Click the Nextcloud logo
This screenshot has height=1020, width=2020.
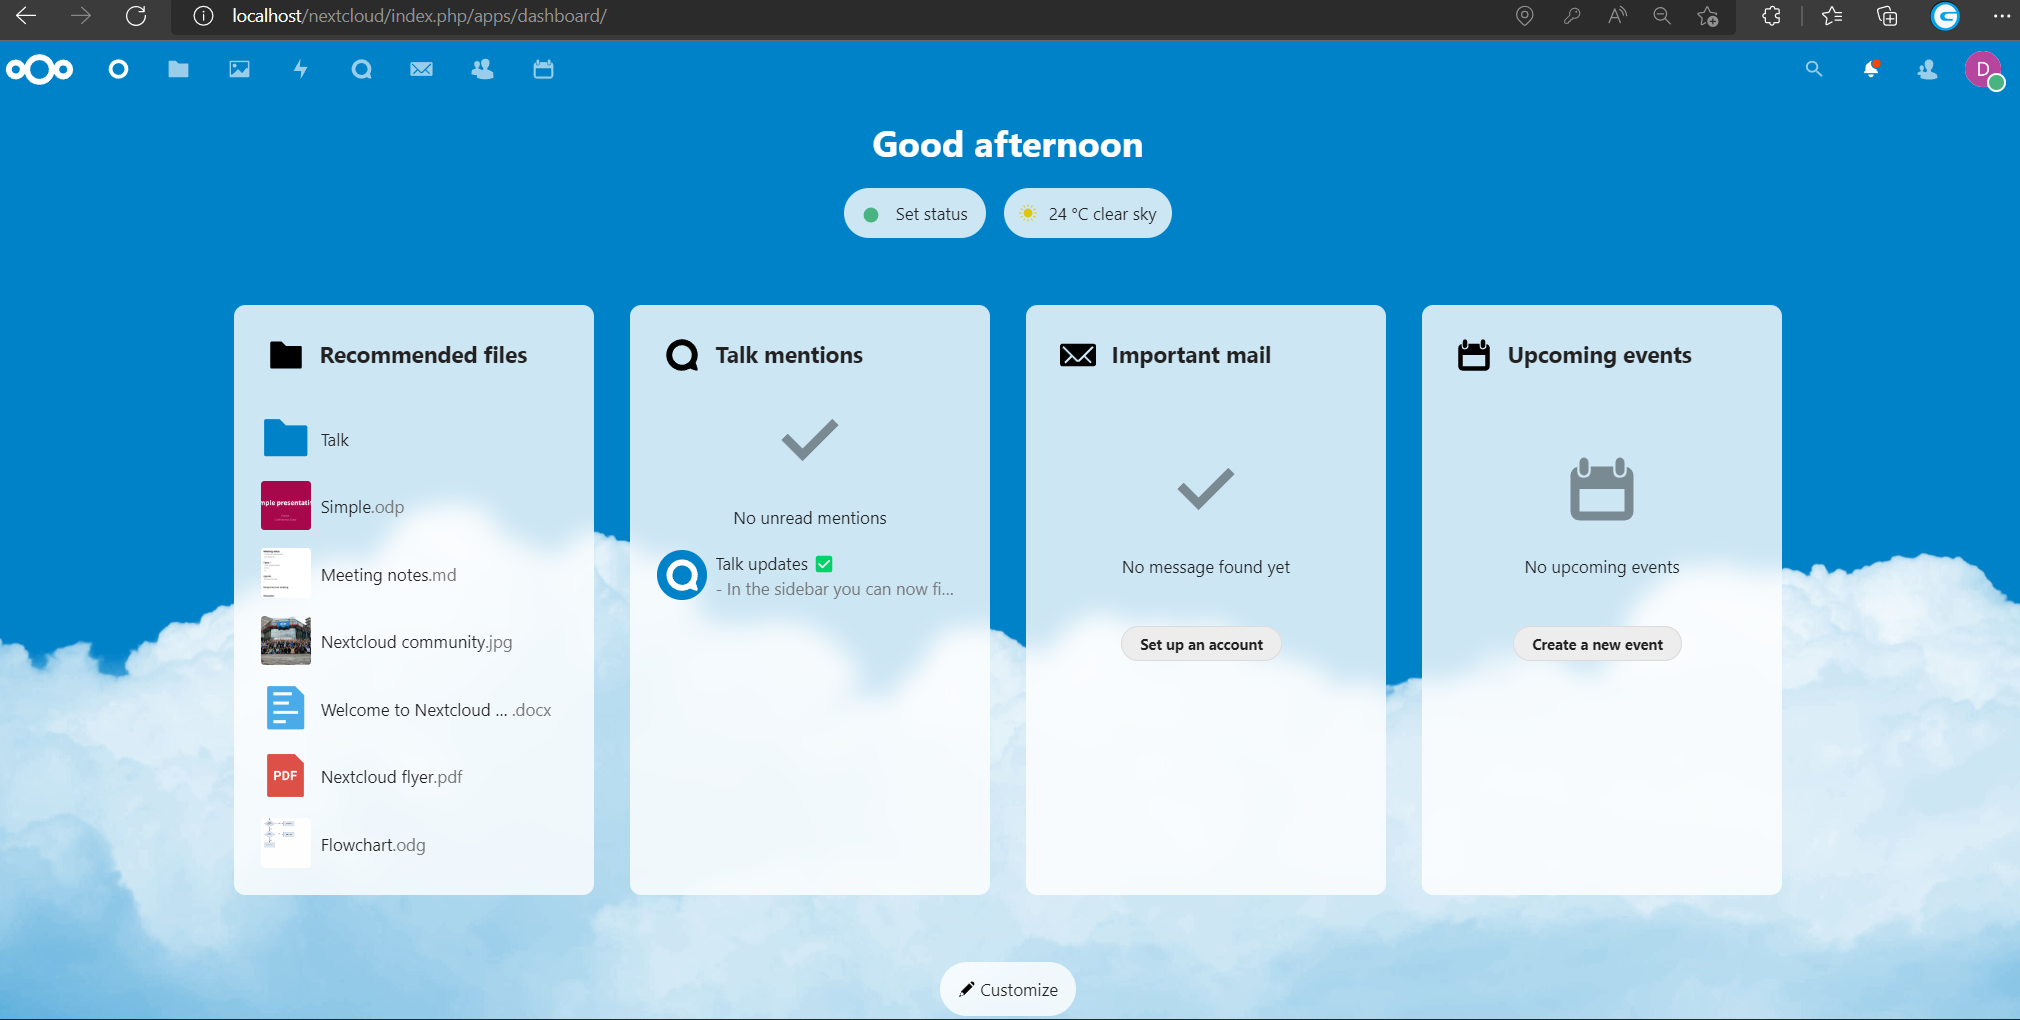tap(40, 69)
